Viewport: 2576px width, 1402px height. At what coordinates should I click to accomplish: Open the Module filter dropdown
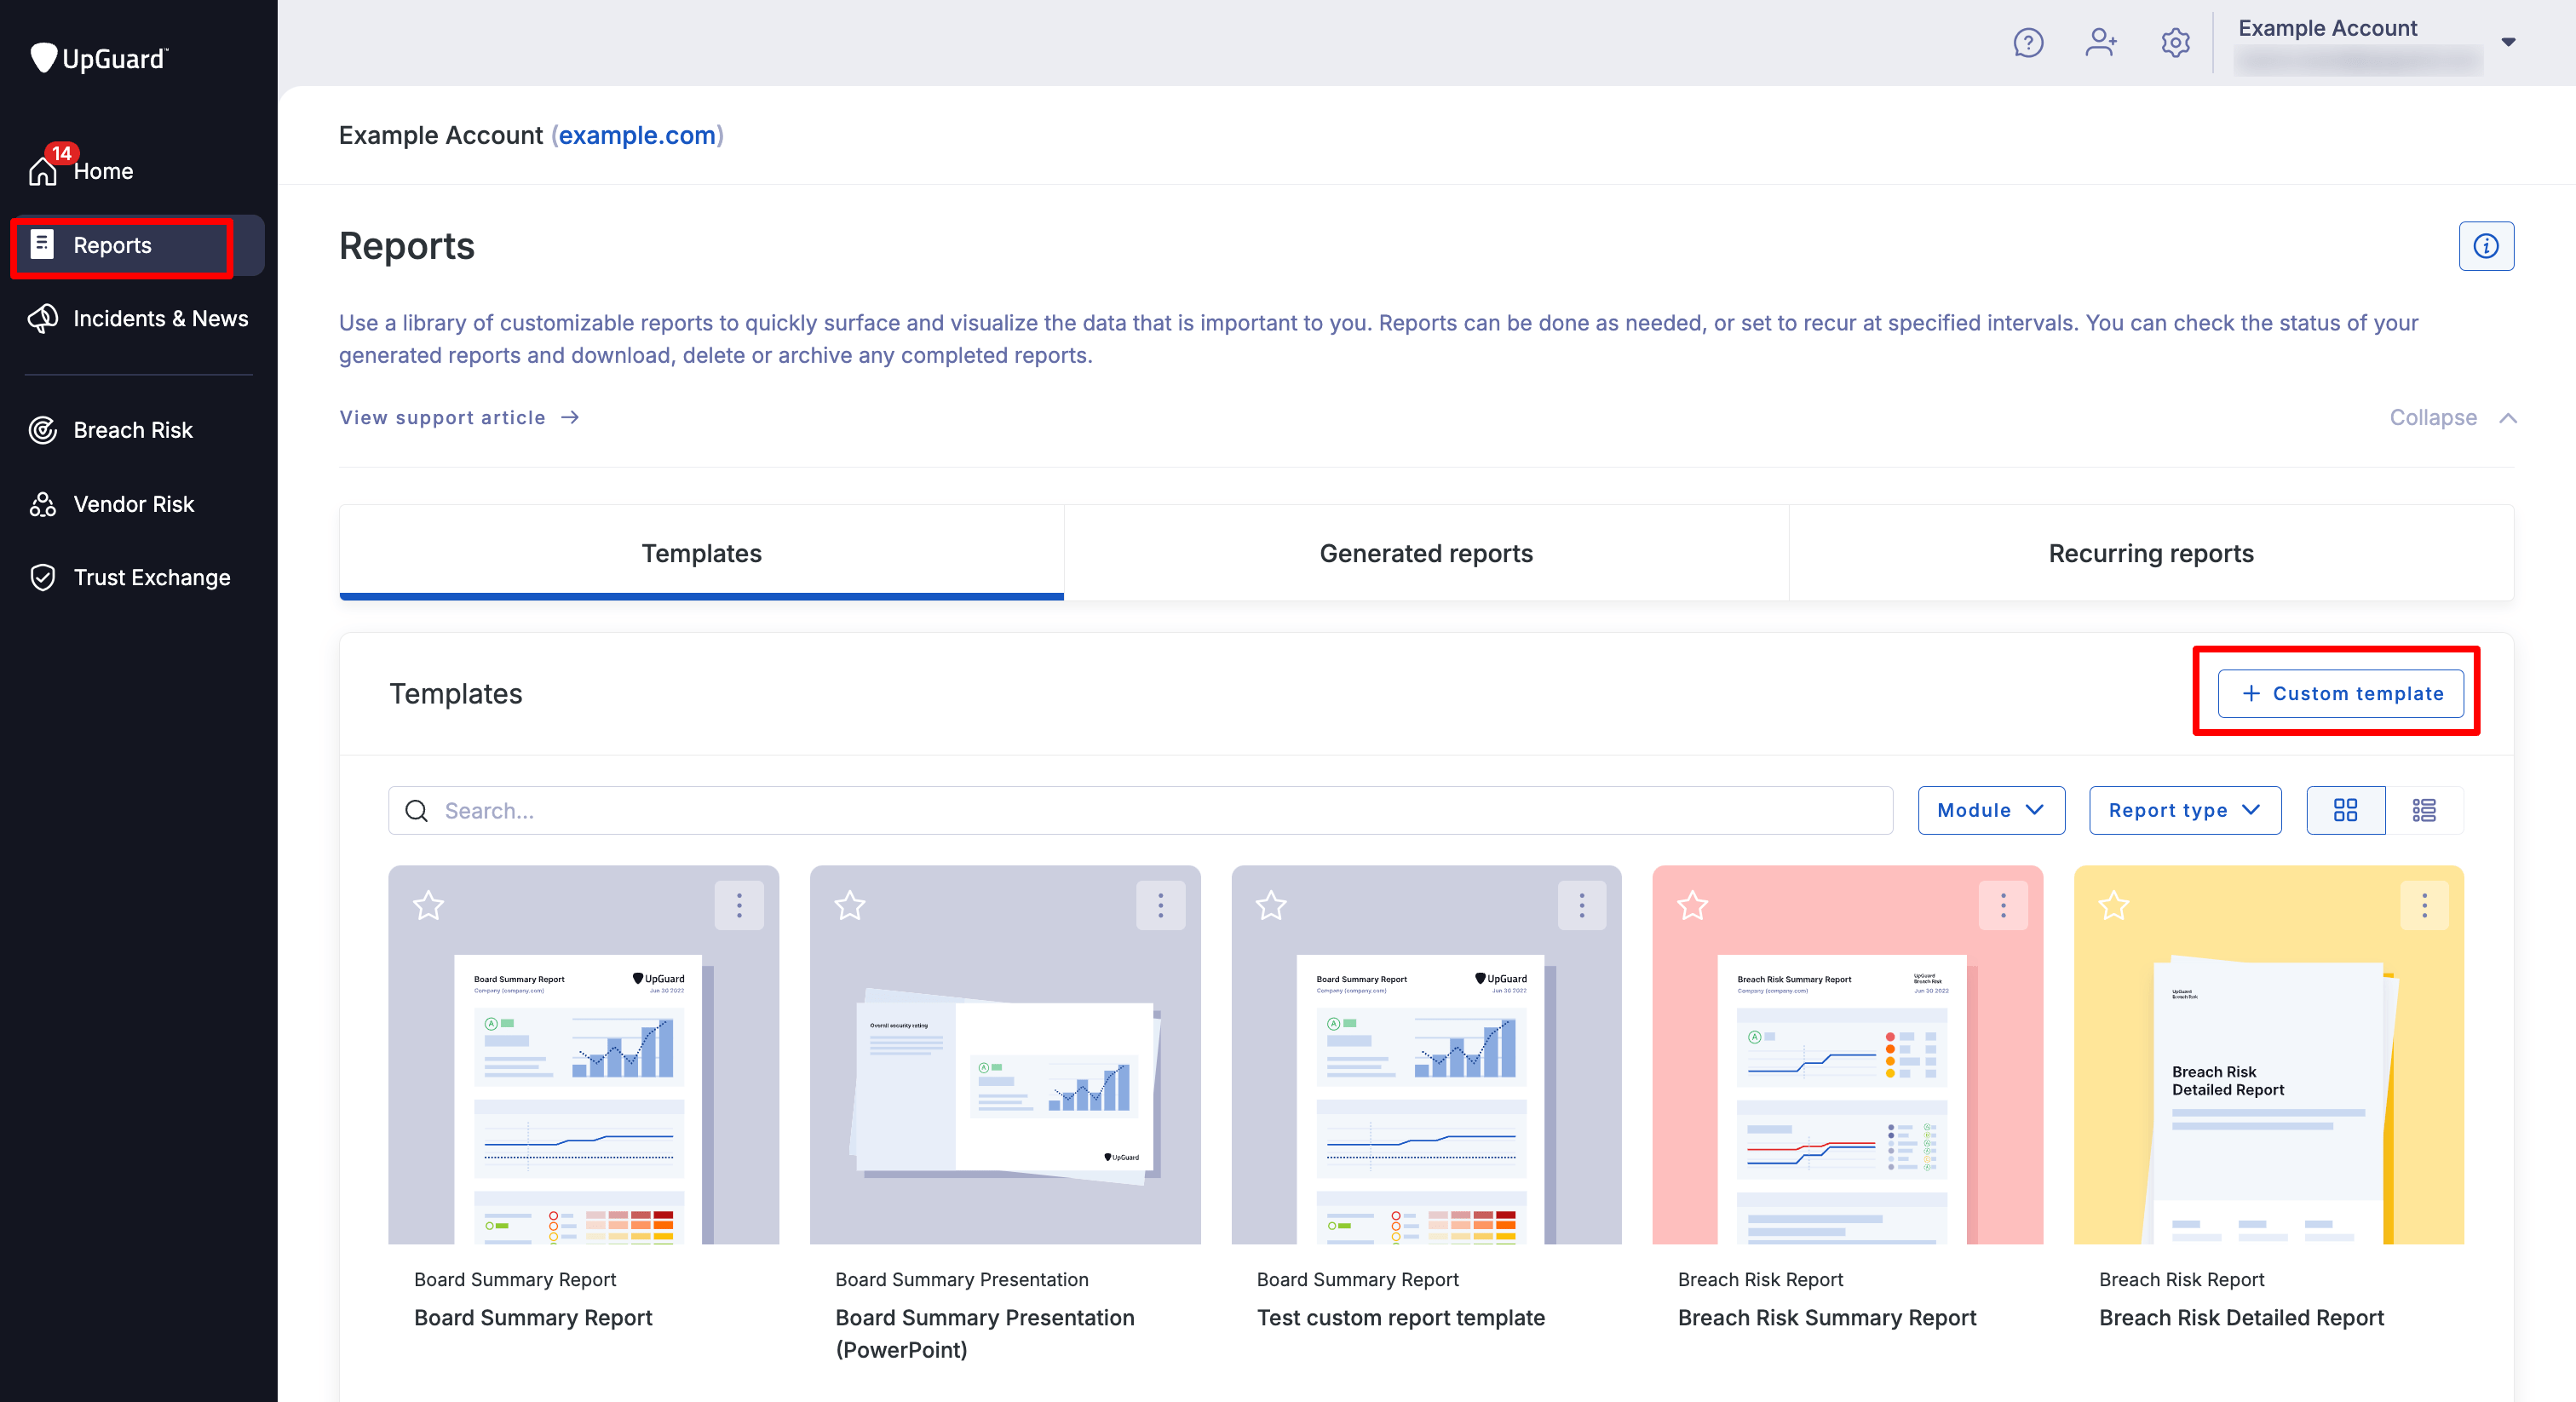tap(1990, 810)
